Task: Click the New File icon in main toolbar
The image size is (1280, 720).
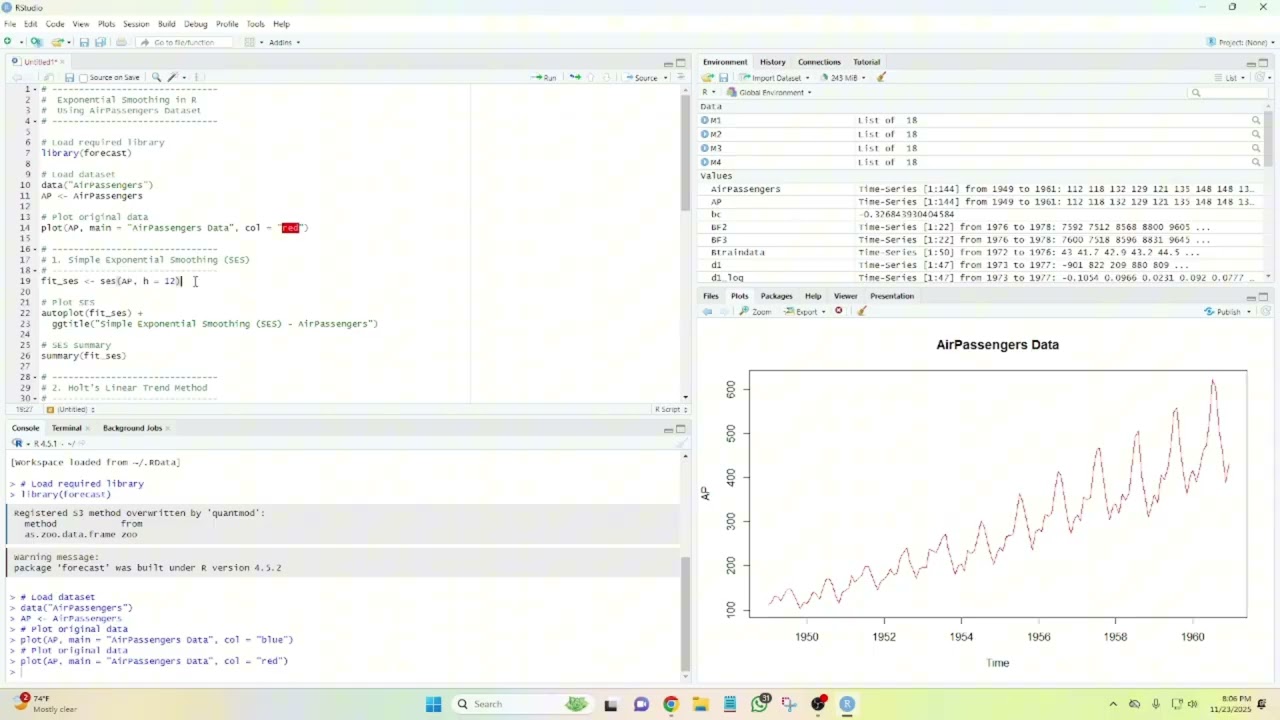Action: pos(8,42)
